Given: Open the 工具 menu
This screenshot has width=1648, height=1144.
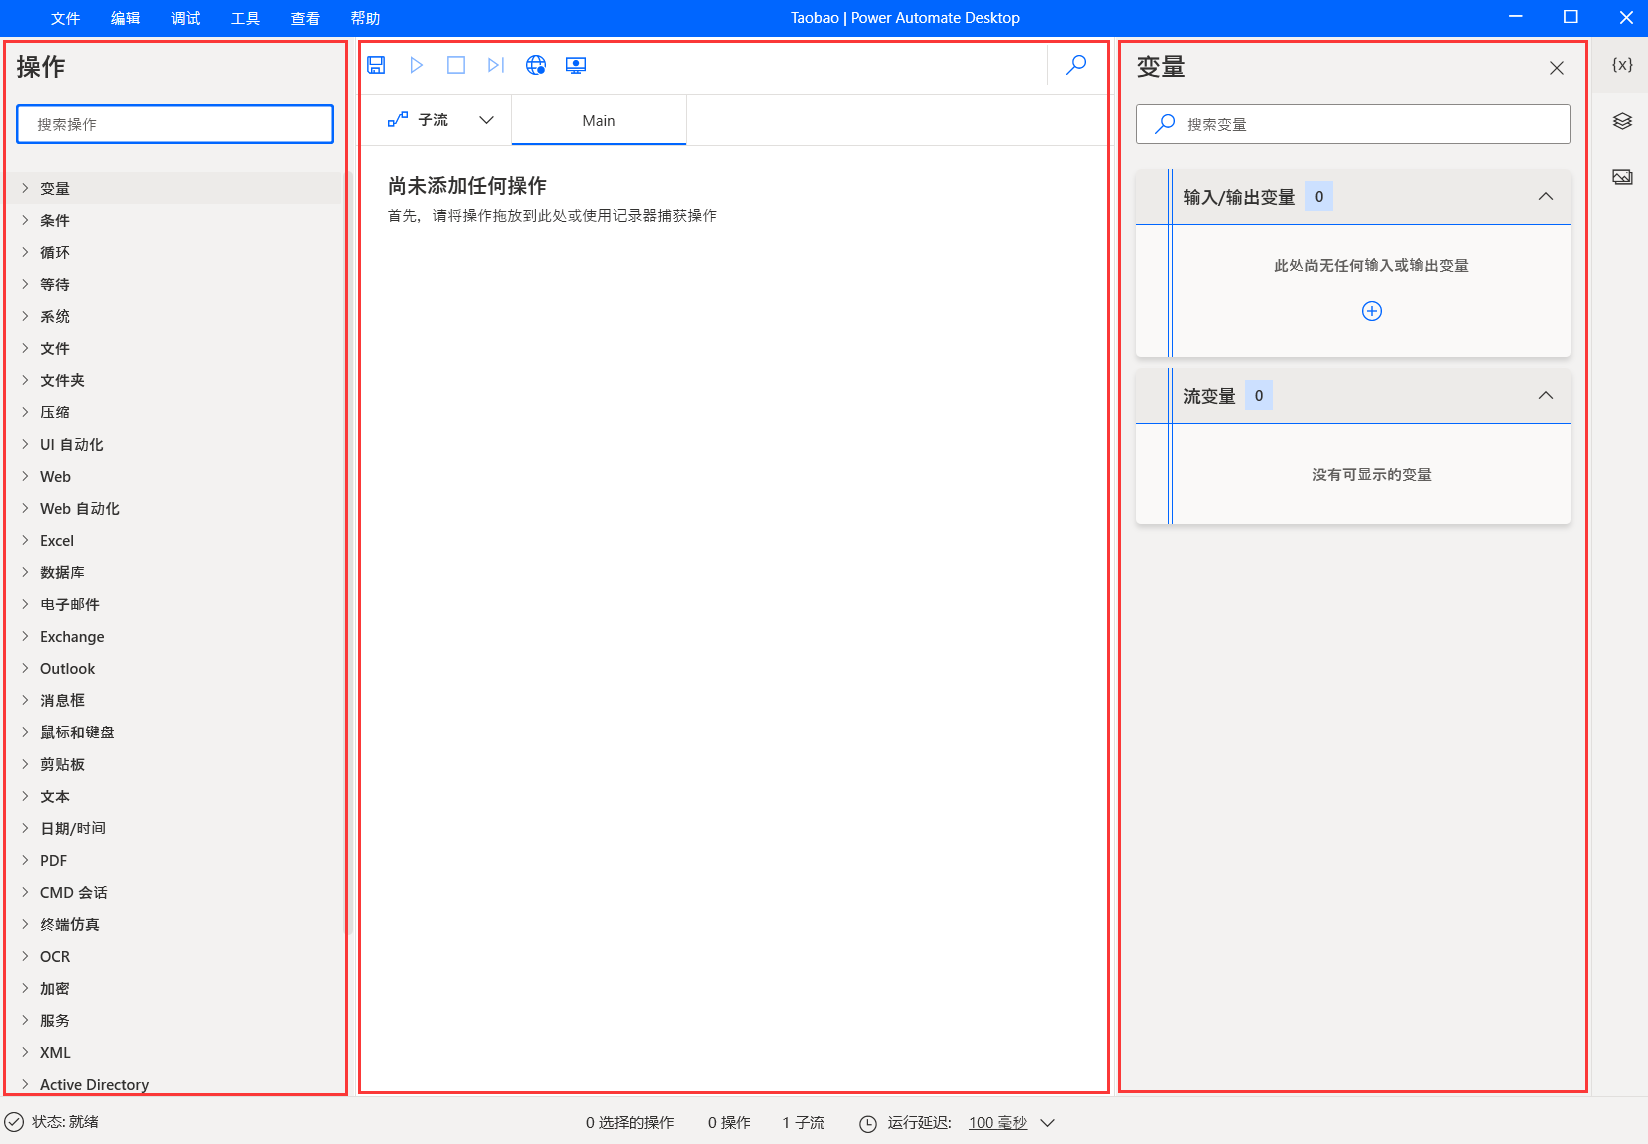Looking at the screenshot, I should 245,18.
